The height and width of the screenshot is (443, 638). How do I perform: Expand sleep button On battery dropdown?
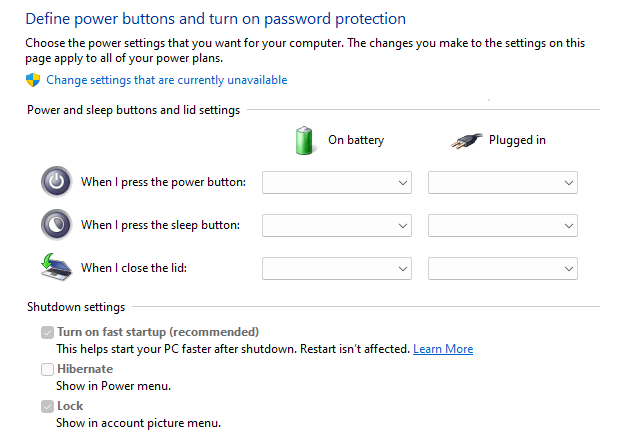(x=337, y=225)
